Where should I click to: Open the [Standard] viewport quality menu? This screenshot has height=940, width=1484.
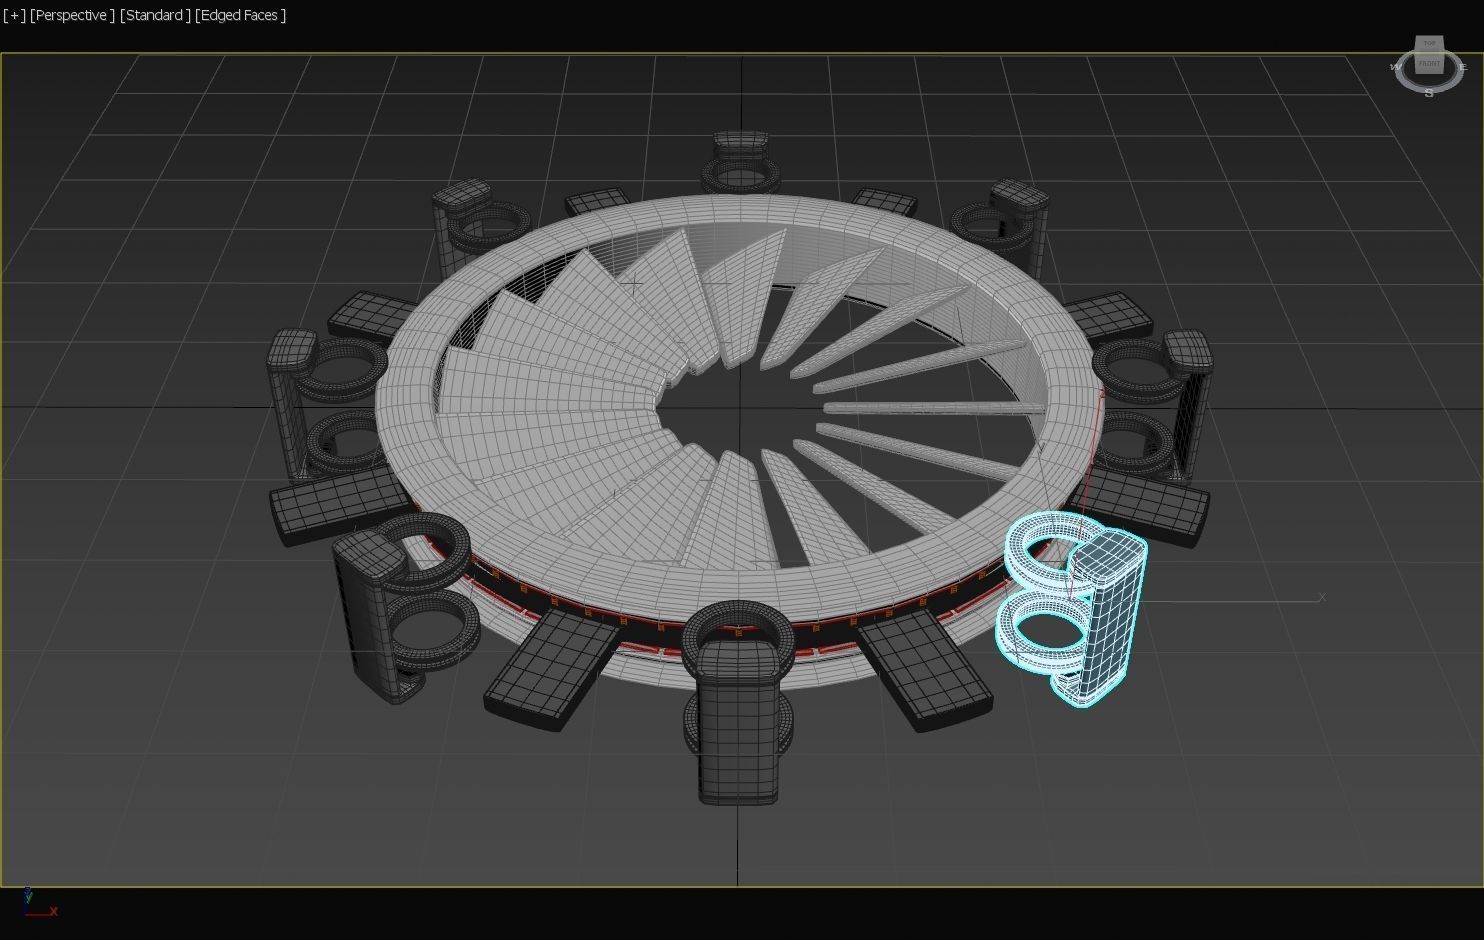[155, 15]
